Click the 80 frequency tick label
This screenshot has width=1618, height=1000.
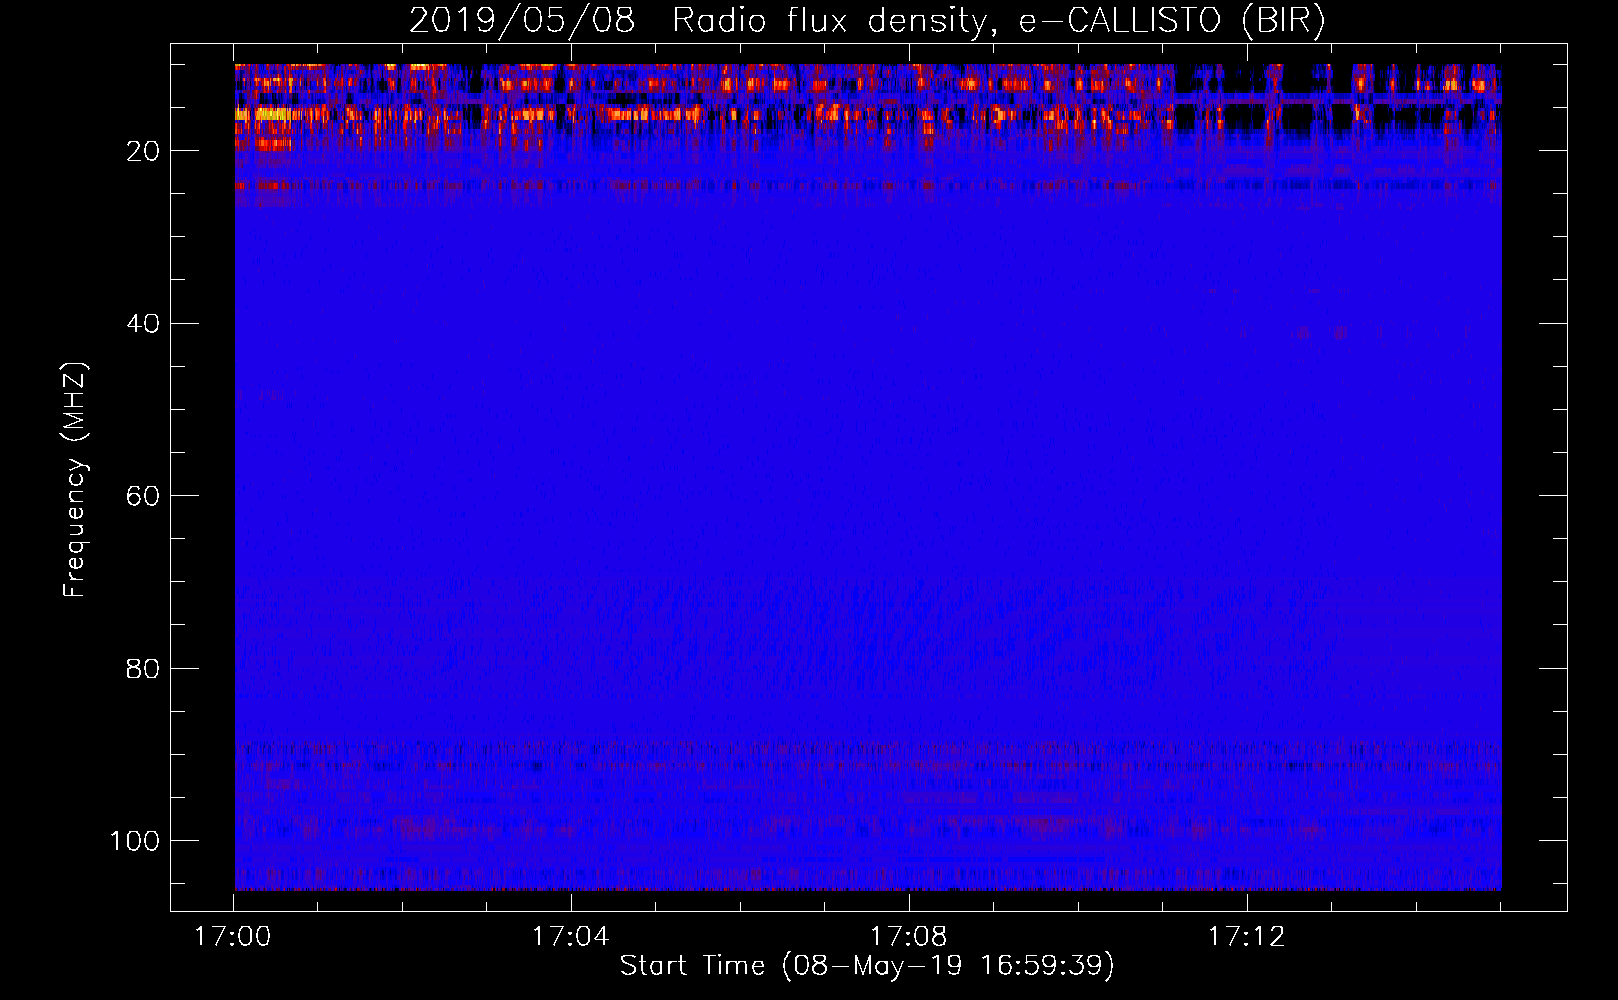click(143, 668)
